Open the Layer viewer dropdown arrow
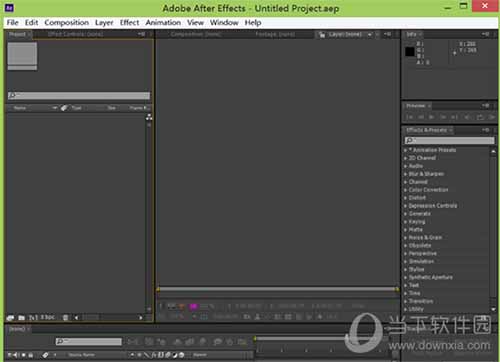This screenshot has width=500, height=362. (x=370, y=34)
